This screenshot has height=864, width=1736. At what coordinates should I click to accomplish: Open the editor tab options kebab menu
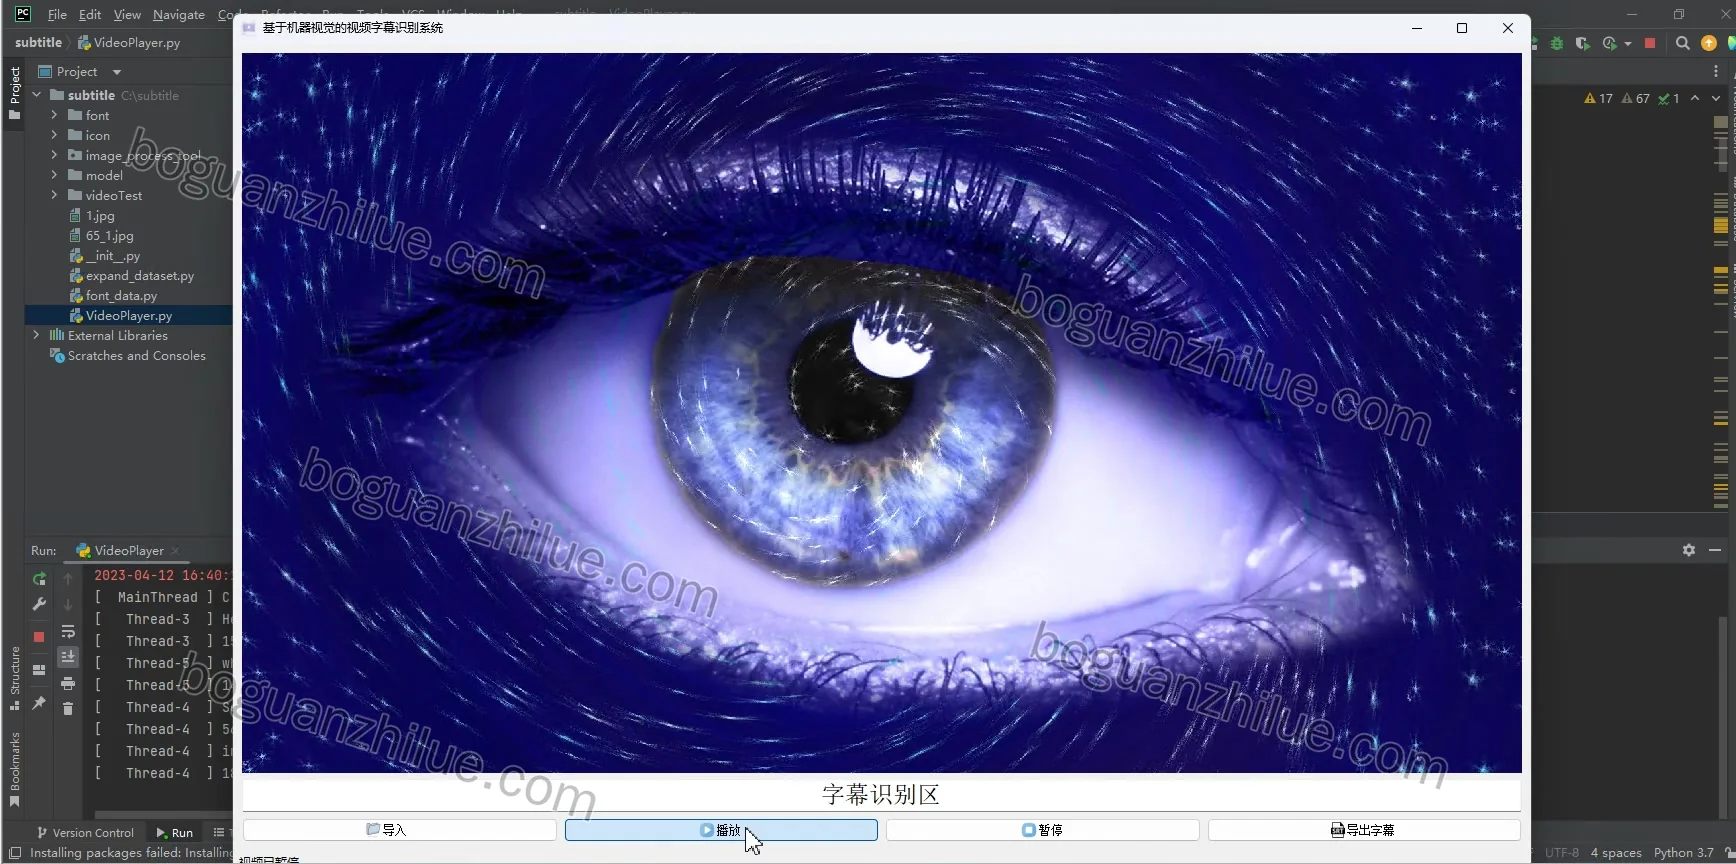(x=1716, y=71)
